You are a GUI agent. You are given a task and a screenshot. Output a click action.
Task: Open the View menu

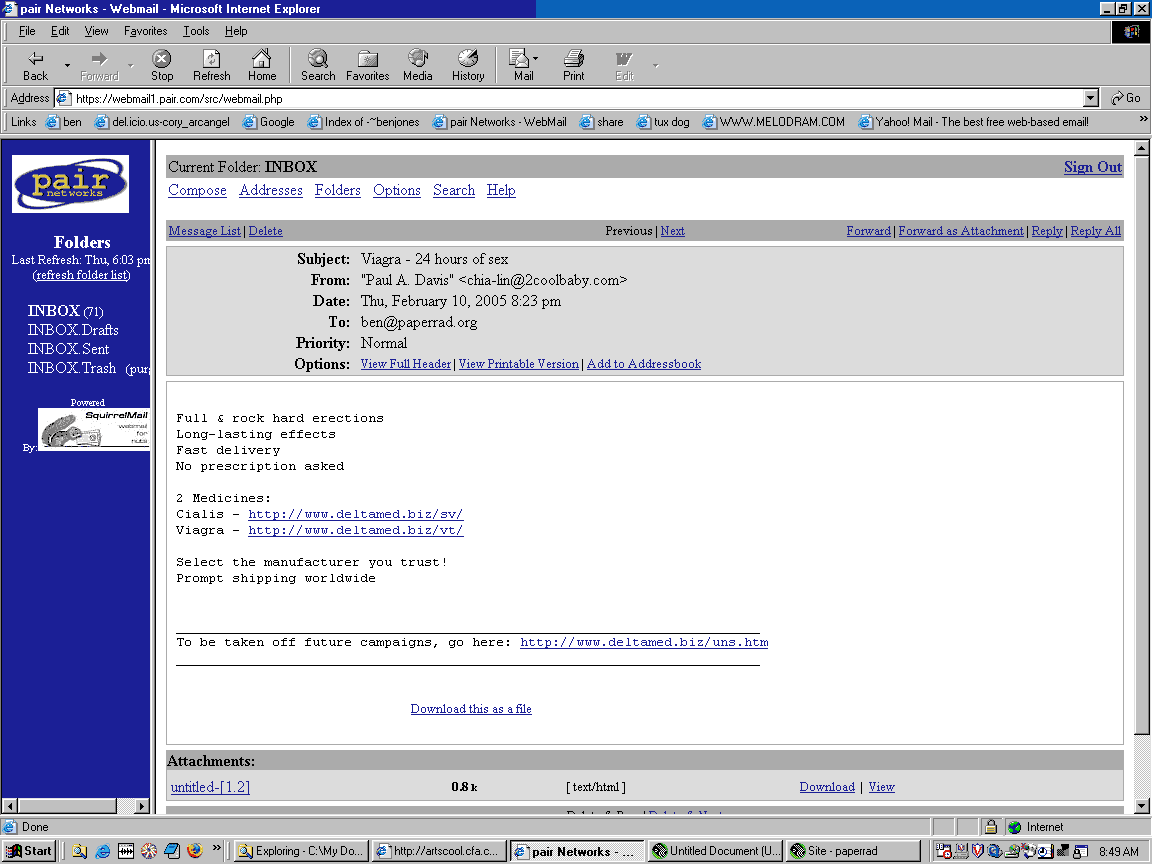[96, 31]
